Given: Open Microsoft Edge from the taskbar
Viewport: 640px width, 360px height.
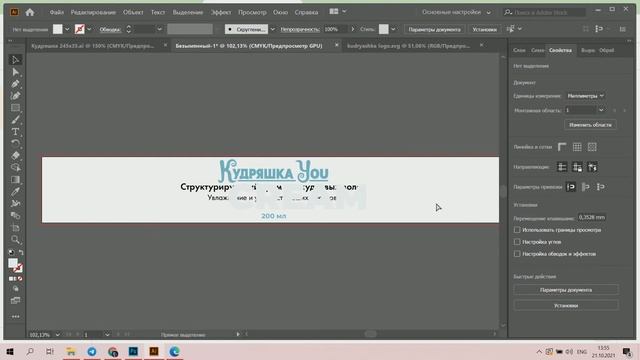Looking at the screenshot, I should point(174,351).
